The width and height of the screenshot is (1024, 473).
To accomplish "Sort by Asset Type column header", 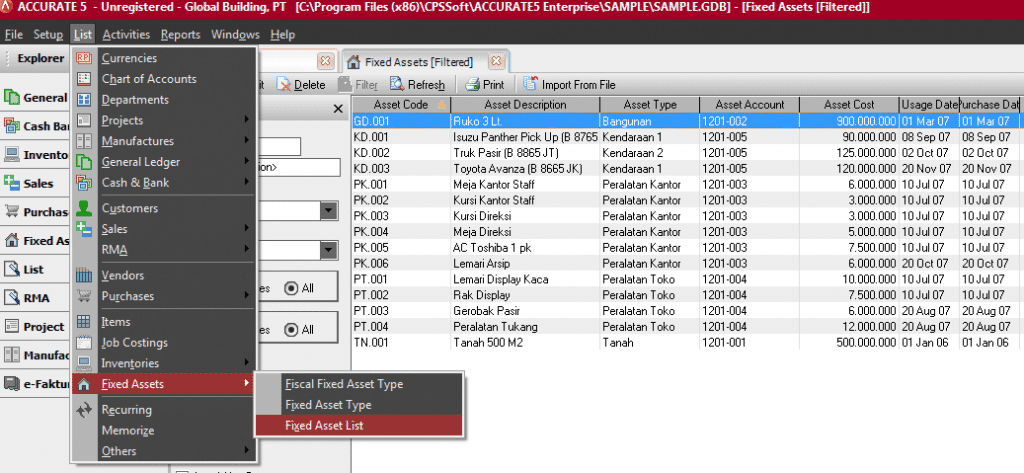I will click(650, 105).
